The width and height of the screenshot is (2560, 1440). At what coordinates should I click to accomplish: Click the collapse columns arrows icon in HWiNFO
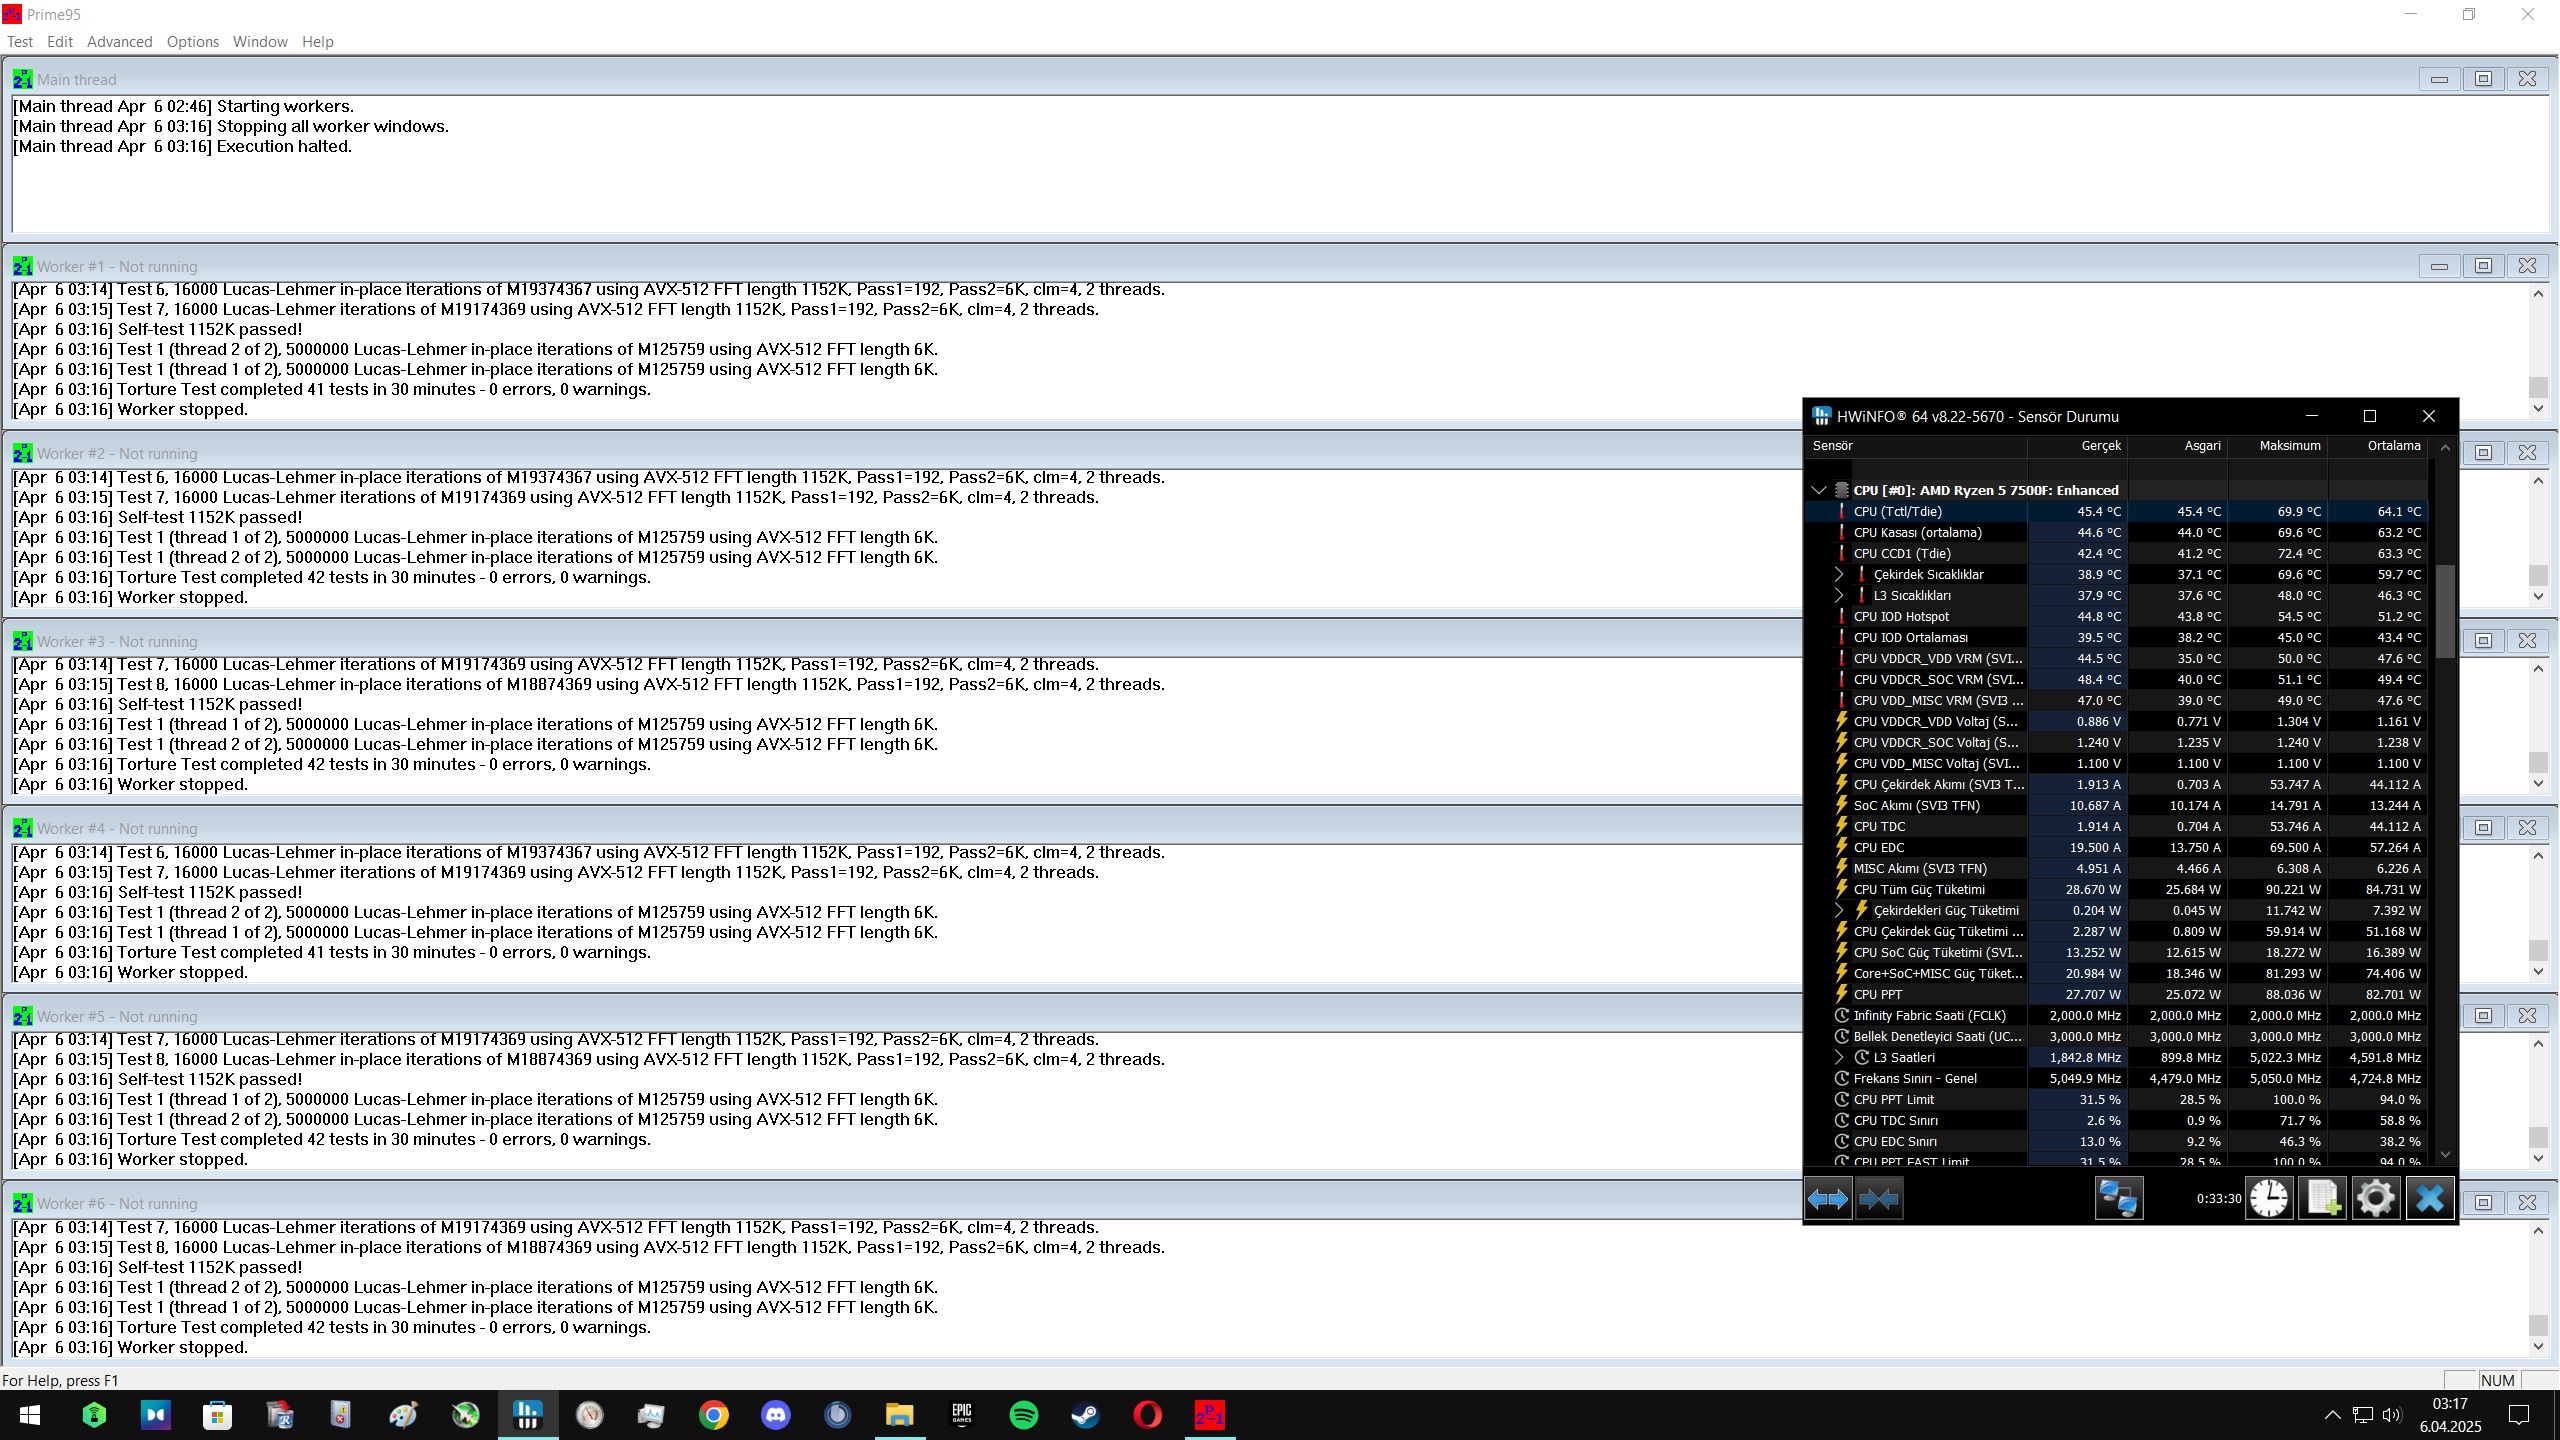[x=1879, y=1198]
